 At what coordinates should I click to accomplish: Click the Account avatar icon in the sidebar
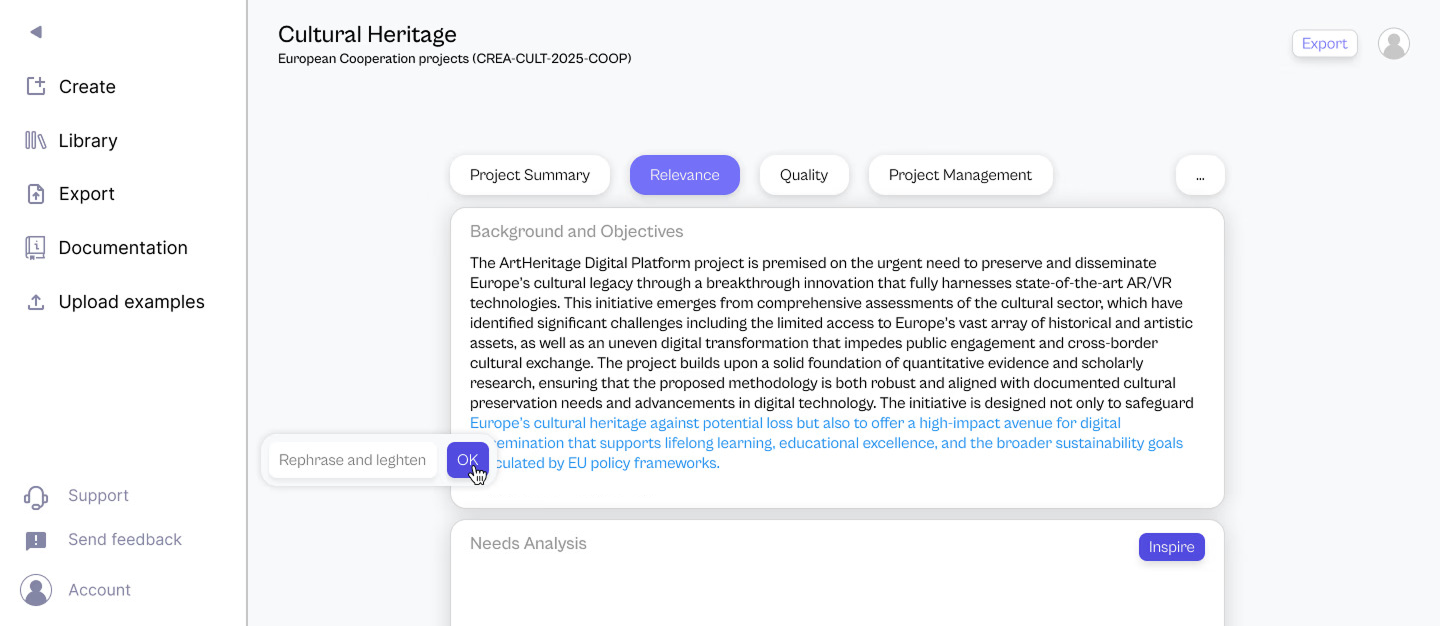pyautogui.click(x=36, y=590)
